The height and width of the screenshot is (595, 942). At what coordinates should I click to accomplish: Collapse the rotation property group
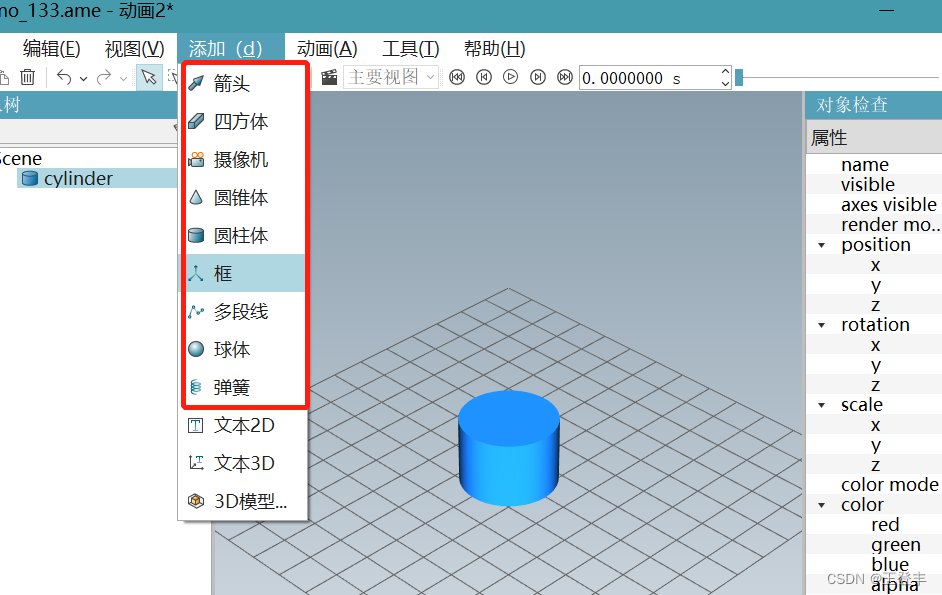[x=823, y=324]
